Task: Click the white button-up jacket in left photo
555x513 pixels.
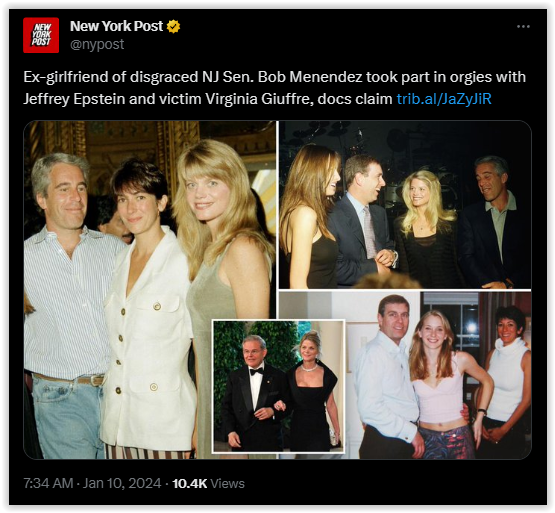Action: click(x=149, y=340)
